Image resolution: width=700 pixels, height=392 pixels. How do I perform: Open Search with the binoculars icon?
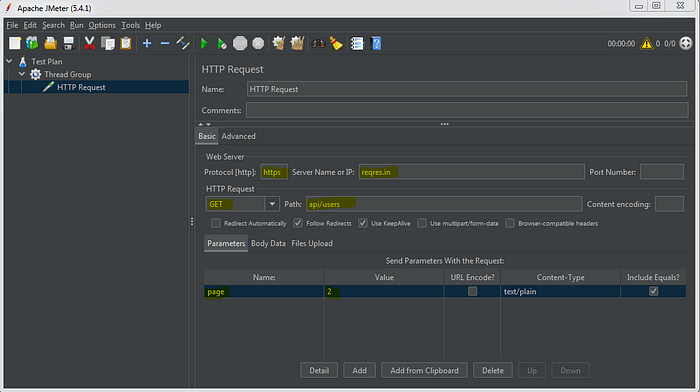pos(318,43)
